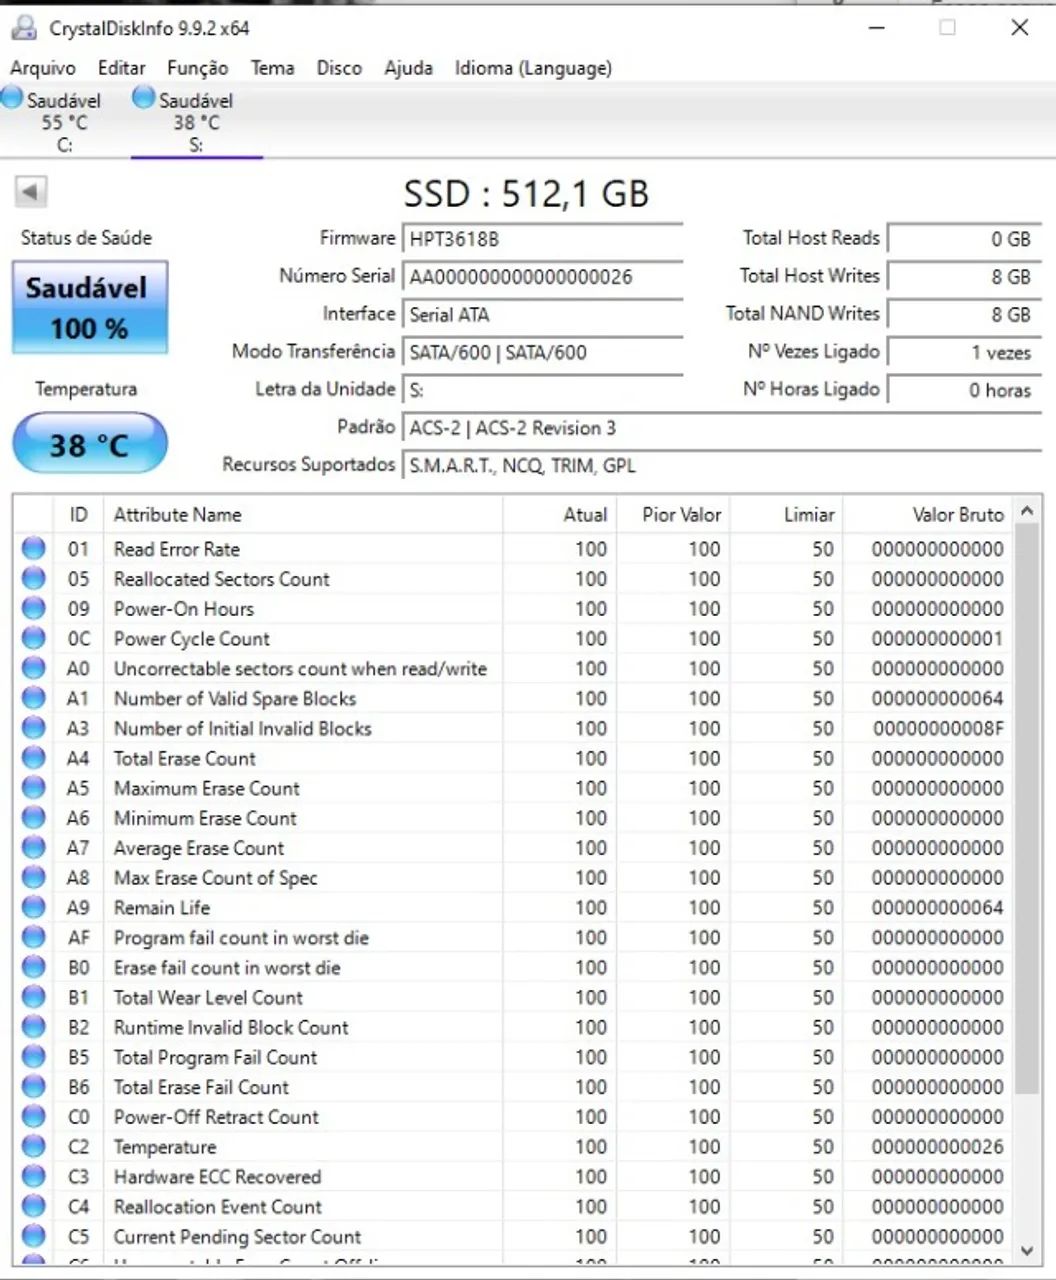Click the Nº Horas Ligado value field
The image size is (1056, 1280).
pos(963,390)
